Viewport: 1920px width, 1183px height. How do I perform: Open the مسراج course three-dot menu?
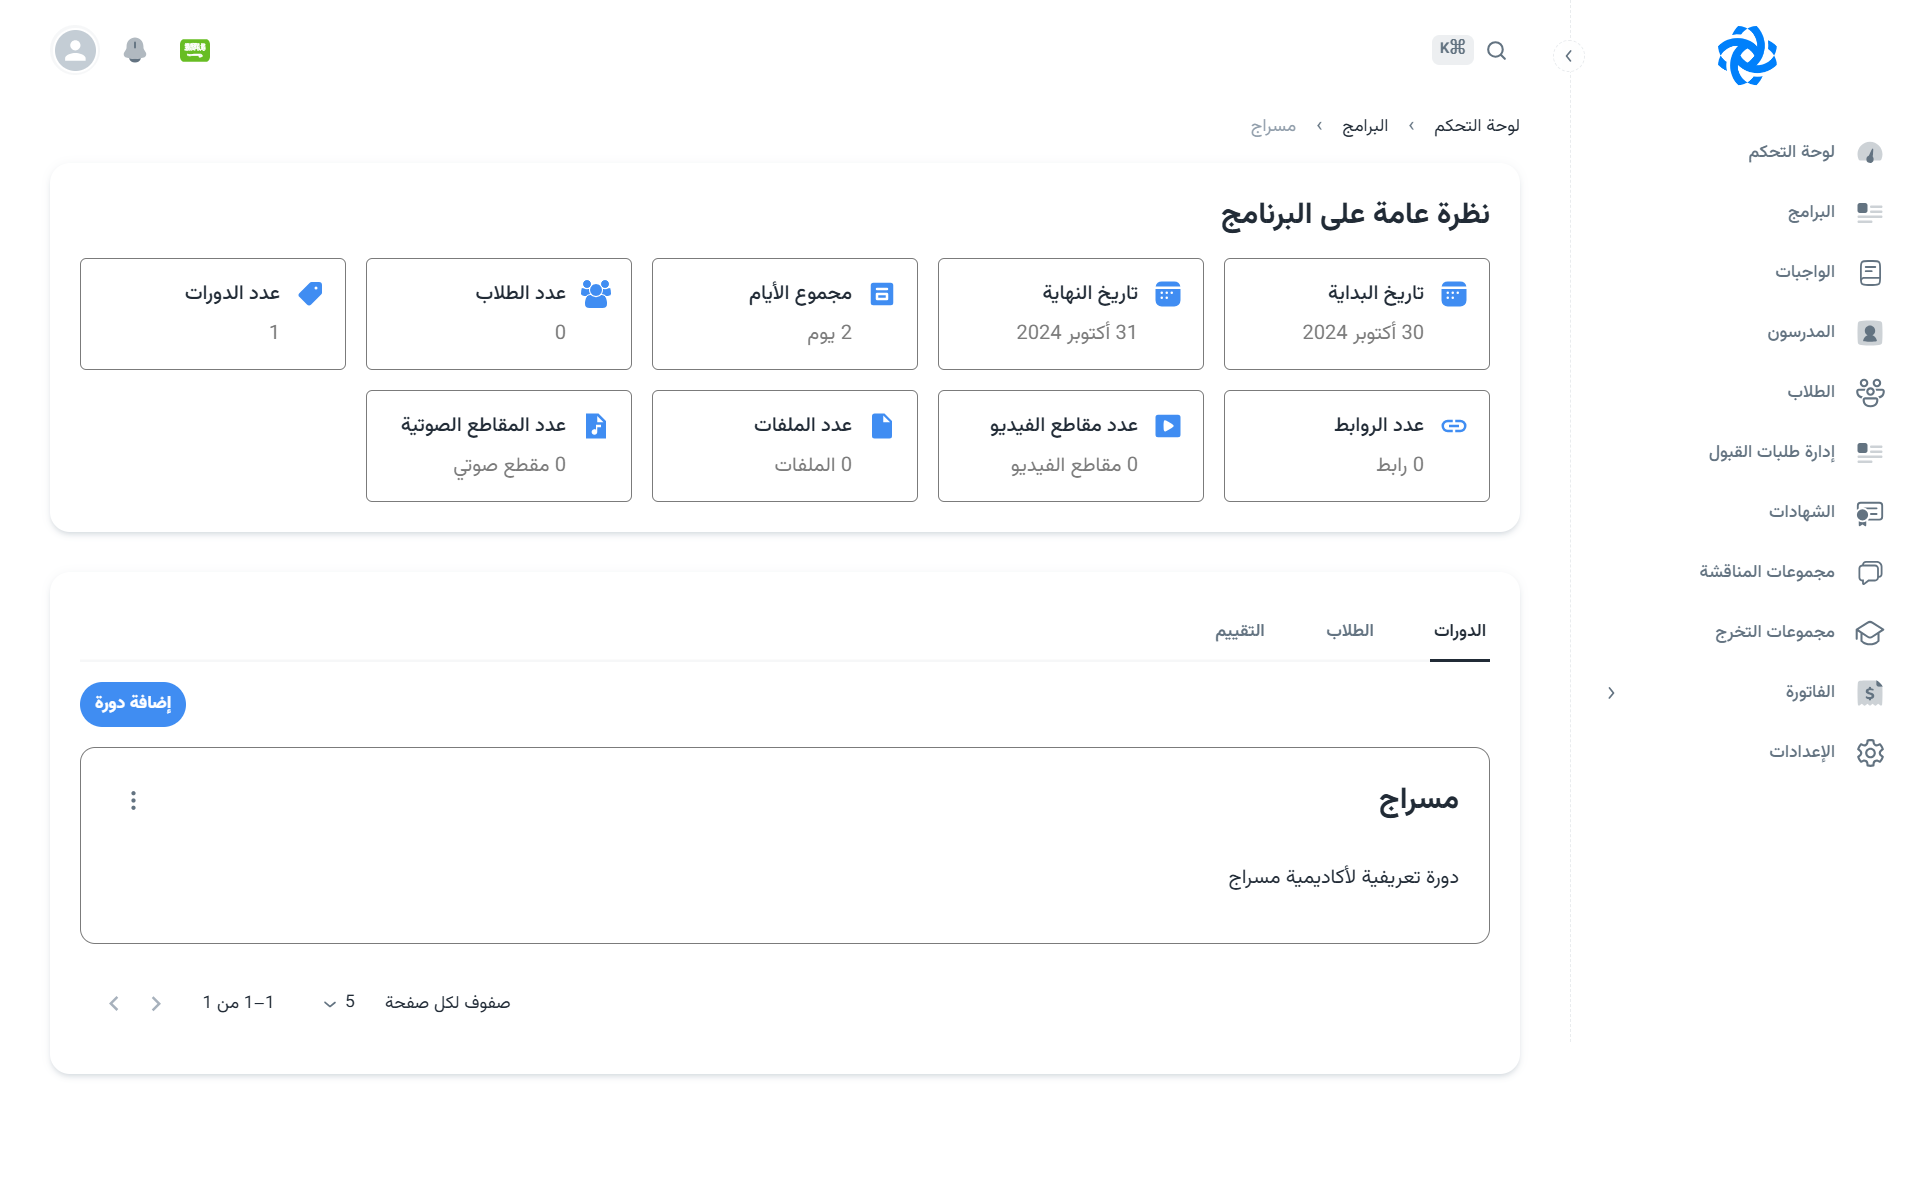pyautogui.click(x=133, y=800)
